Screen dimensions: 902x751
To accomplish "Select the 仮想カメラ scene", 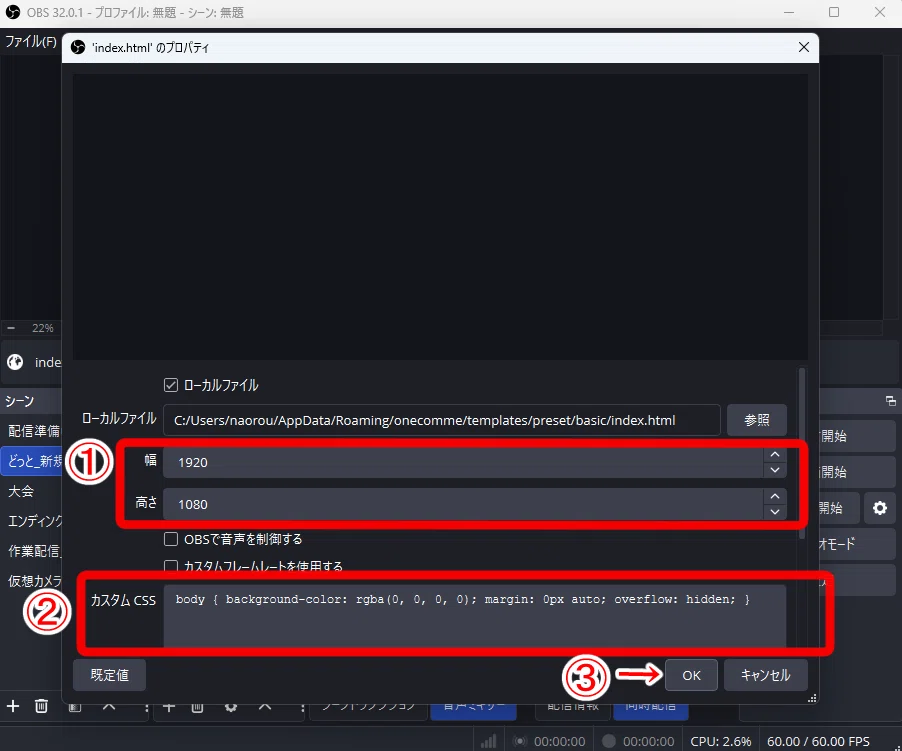I will pos(32,581).
